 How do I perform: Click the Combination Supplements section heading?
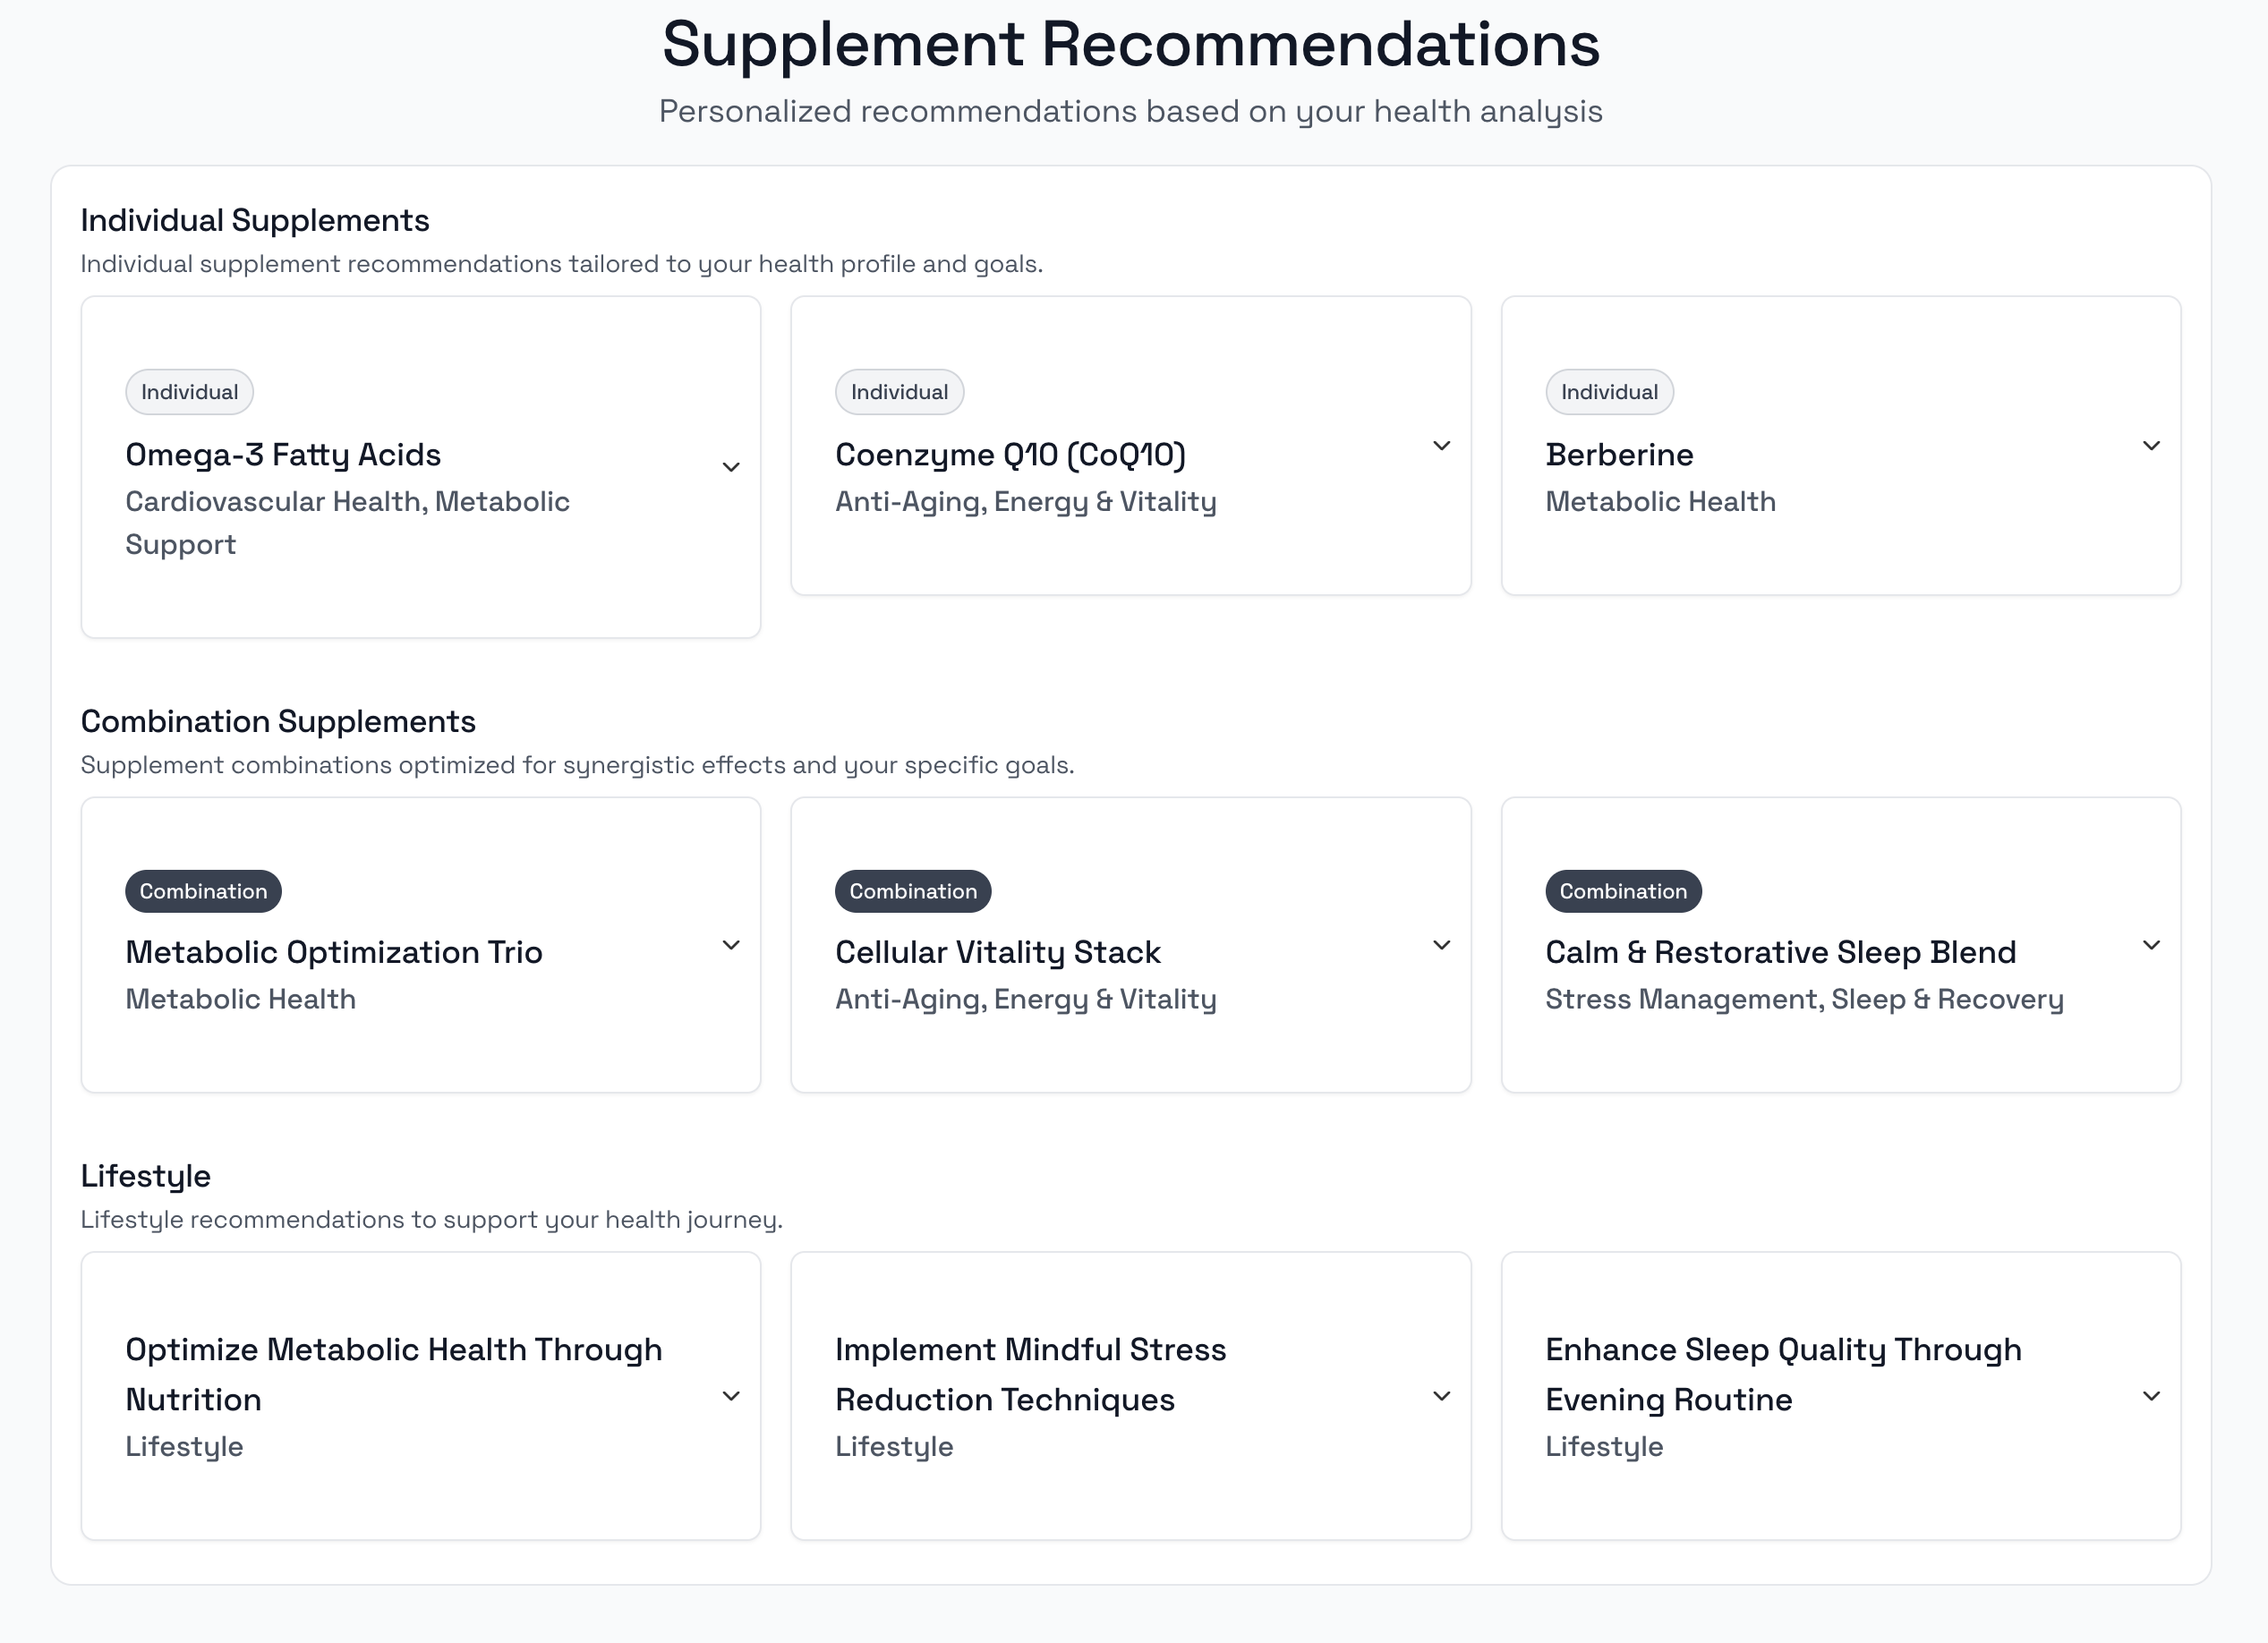pyautogui.click(x=278, y=720)
